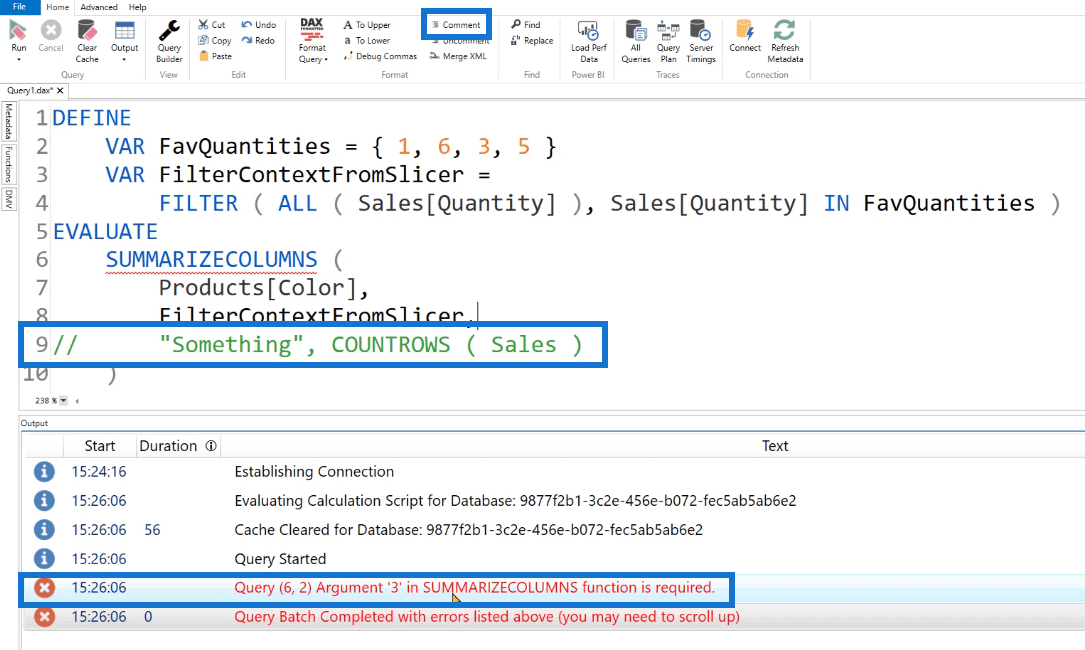The width and height of the screenshot is (1085, 650).
Task: Click SUMMARIZECOLUMNS in the editor
Action: pyautogui.click(x=211, y=260)
